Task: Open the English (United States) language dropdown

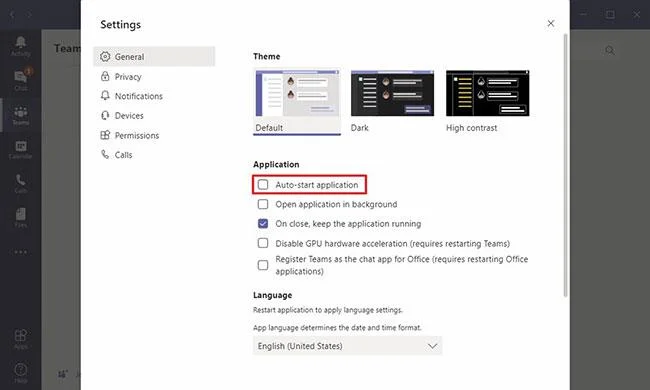Action: (x=347, y=346)
